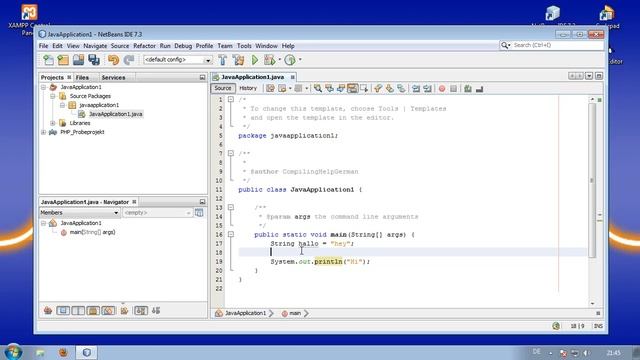This screenshot has height=360, width=640.
Task: Click Next Bookmark editor icon
Action: [389, 88]
